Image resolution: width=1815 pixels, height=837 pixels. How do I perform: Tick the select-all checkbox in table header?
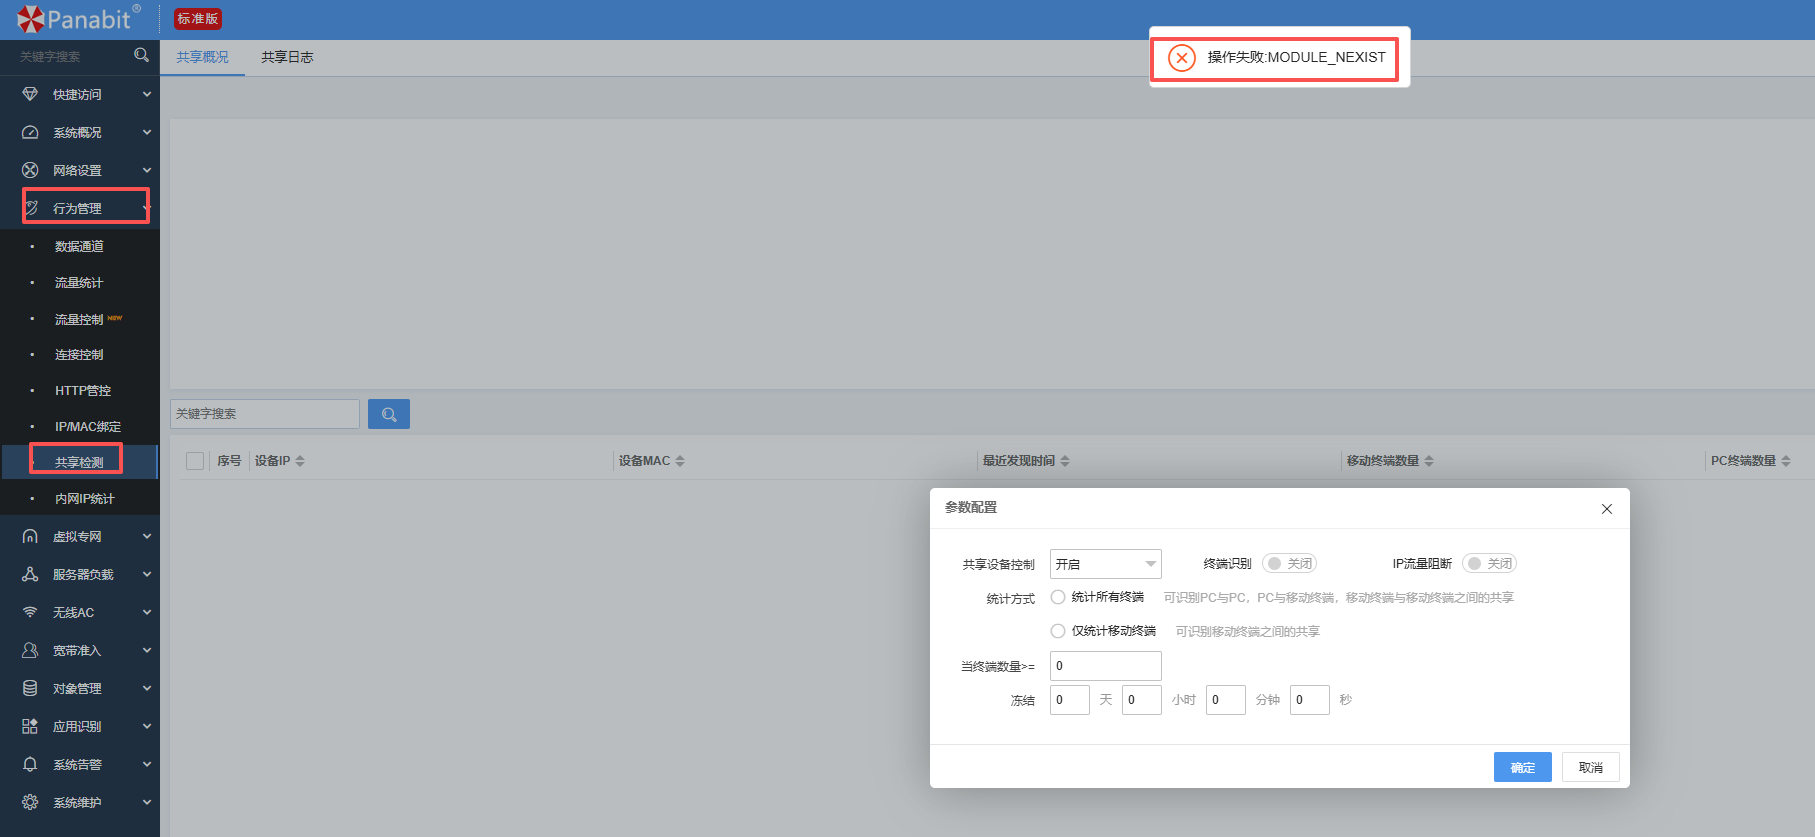195,461
